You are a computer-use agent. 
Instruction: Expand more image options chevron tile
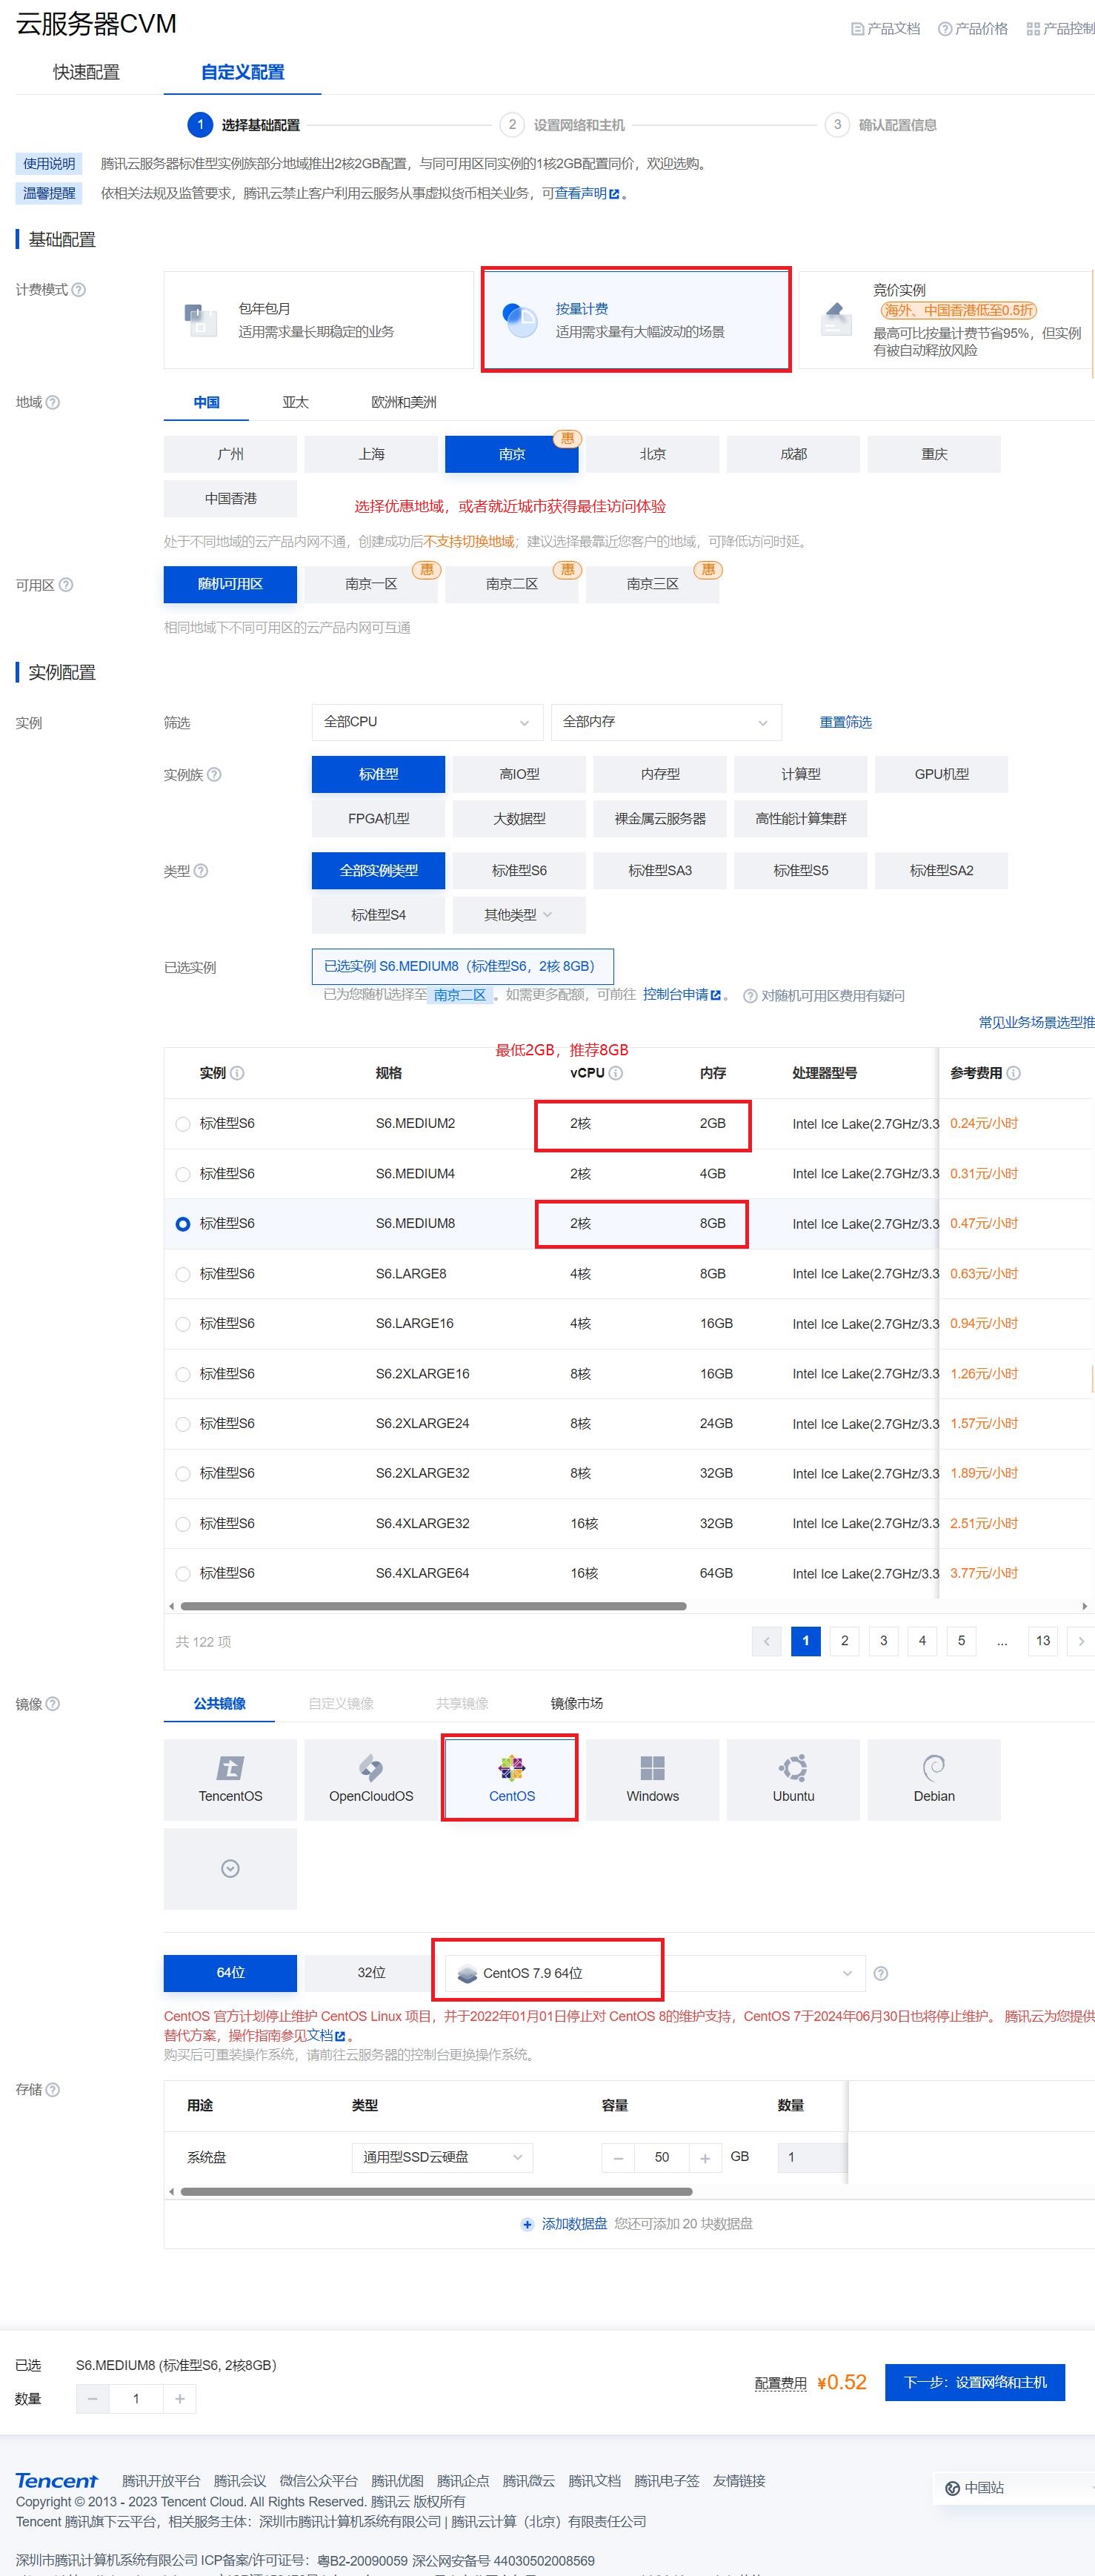pyautogui.click(x=230, y=1869)
